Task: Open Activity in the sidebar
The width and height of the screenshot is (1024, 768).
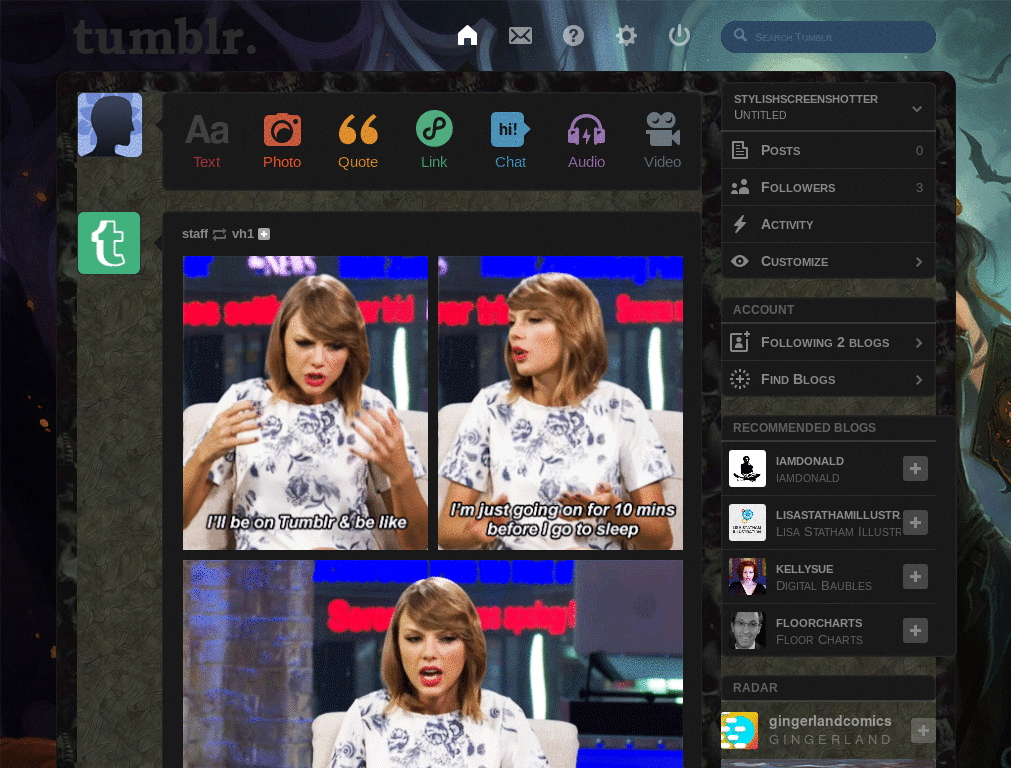Action: 828,225
